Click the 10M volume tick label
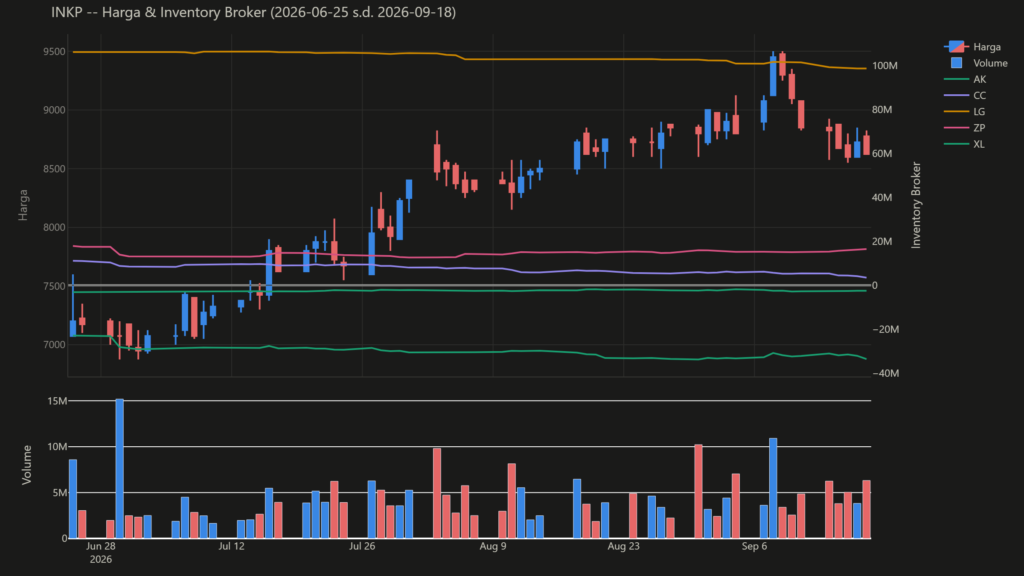1024x576 pixels. point(57,447)
